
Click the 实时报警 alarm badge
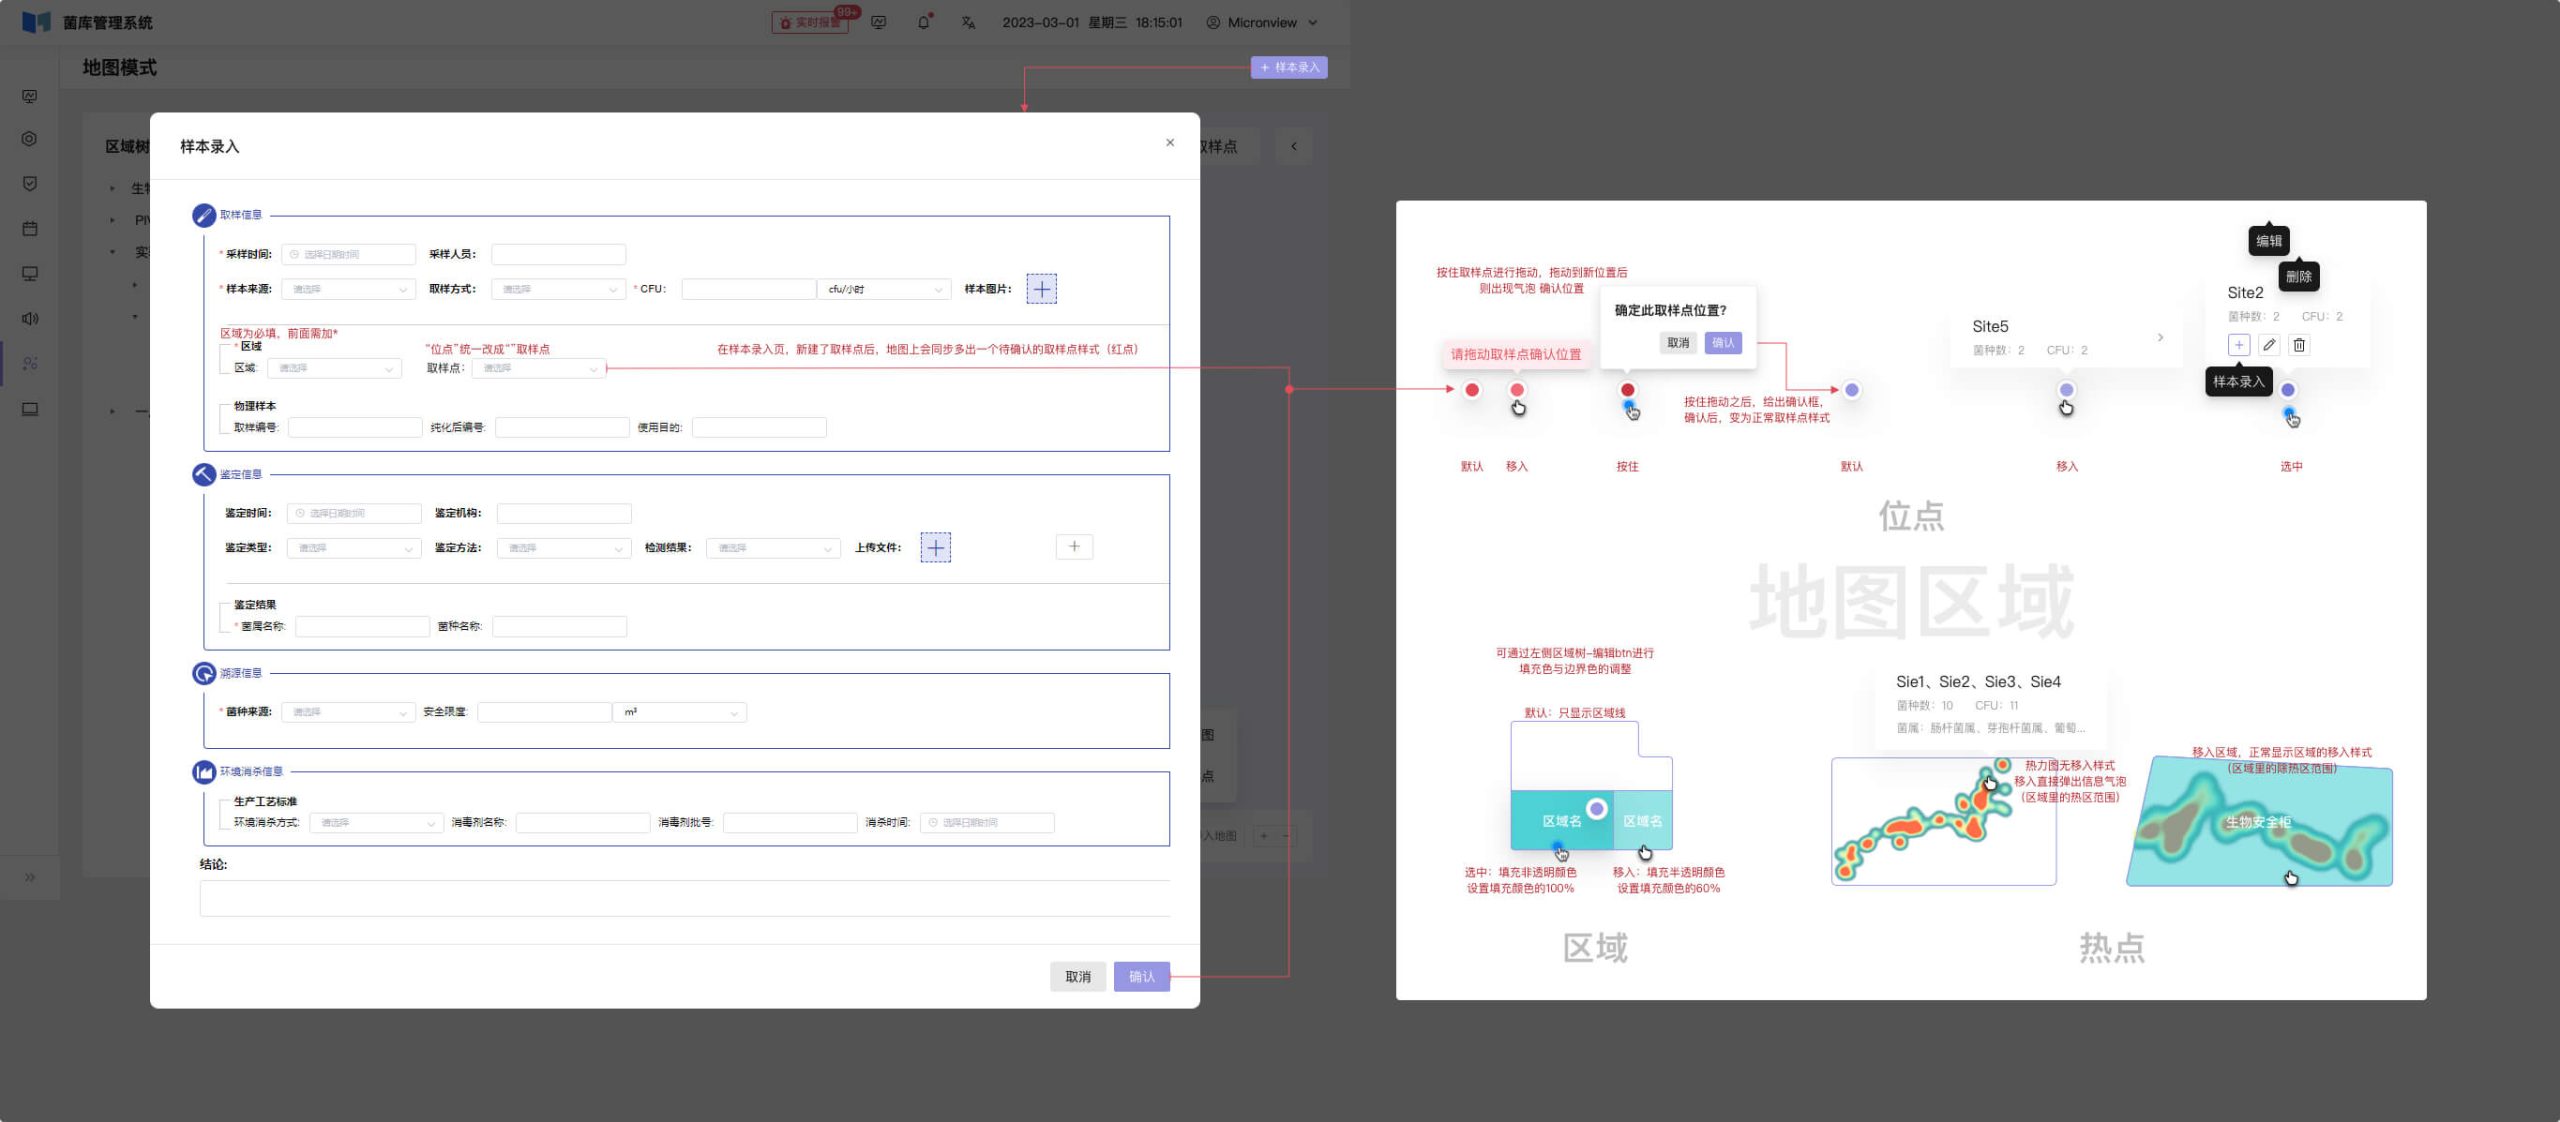(810, 22)
